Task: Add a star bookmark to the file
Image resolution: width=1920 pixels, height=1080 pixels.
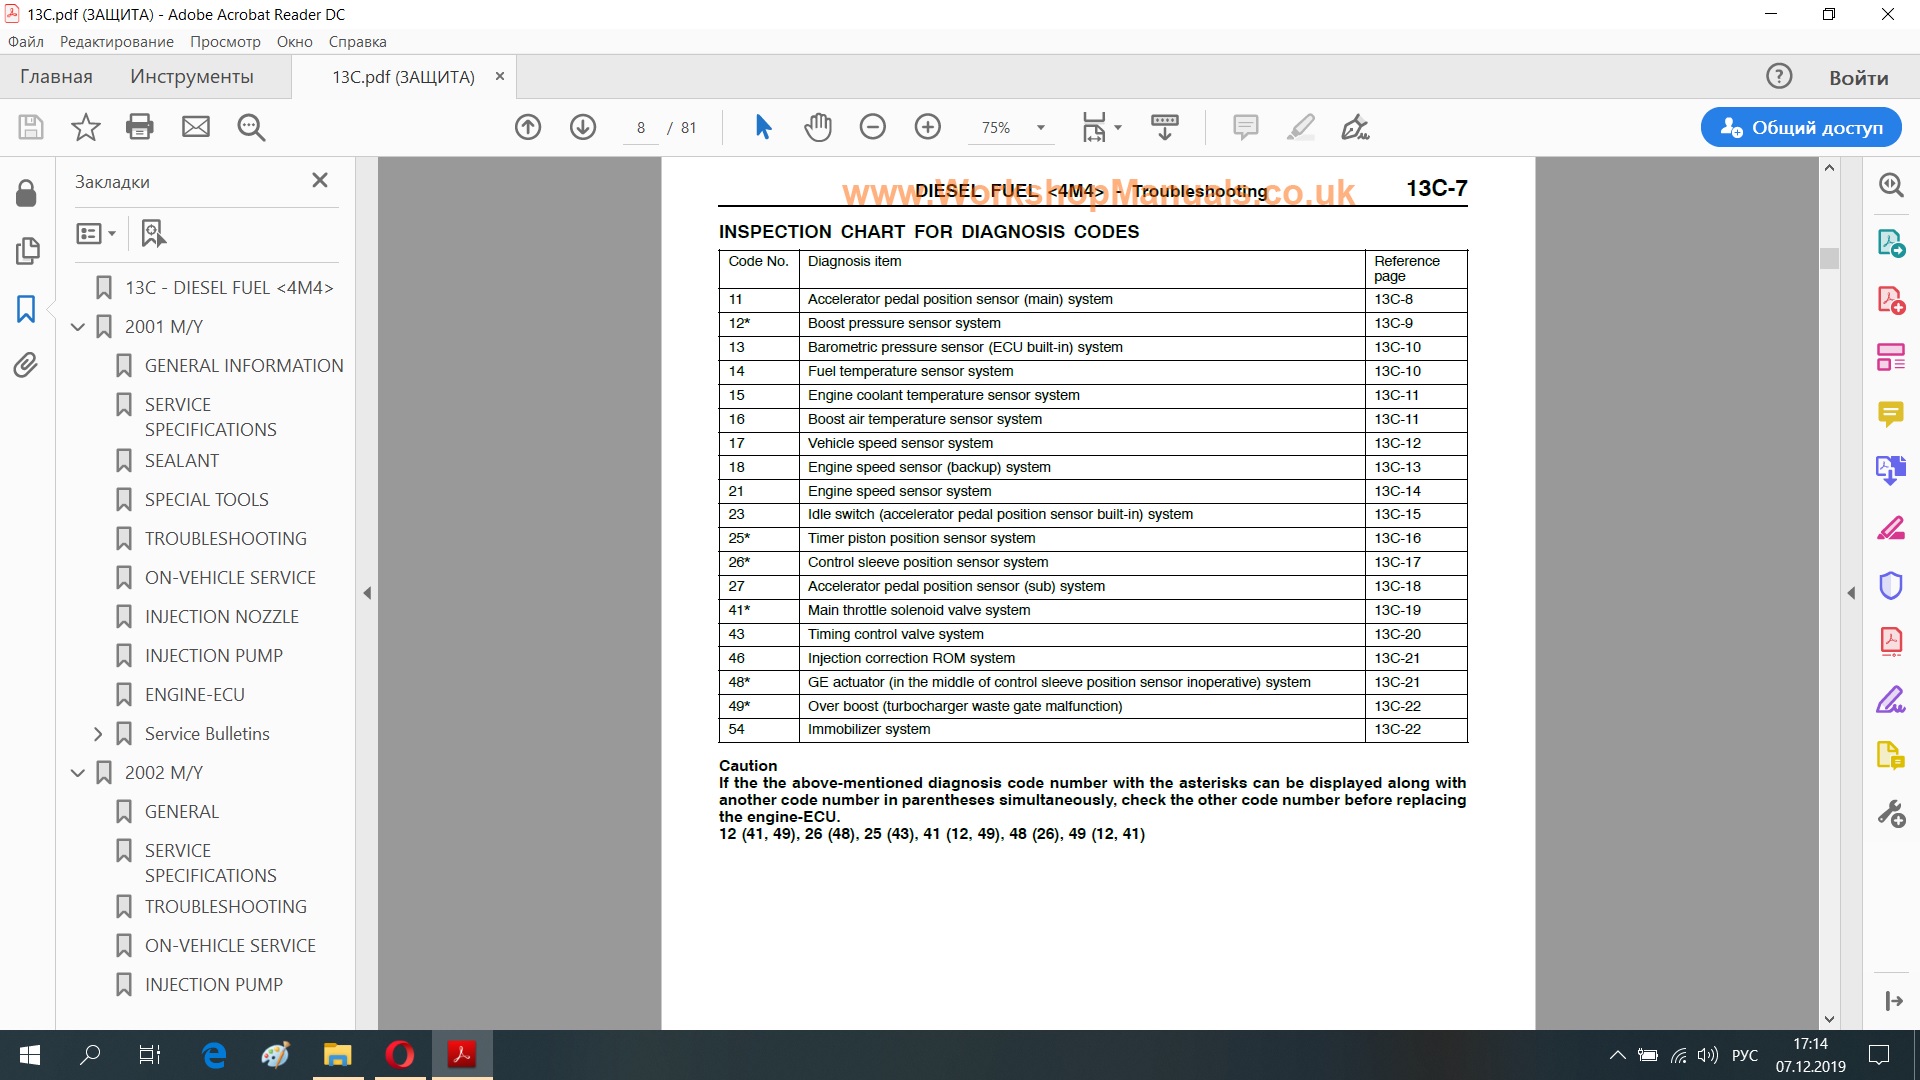Action: [86, 127]
